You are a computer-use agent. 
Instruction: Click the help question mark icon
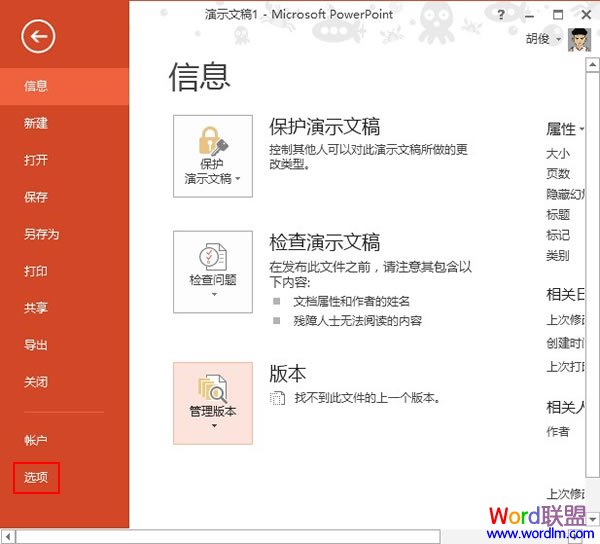click(501, 15)
